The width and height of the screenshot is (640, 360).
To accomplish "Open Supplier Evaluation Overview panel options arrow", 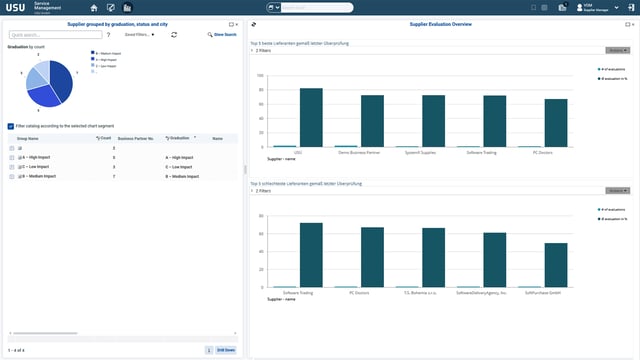I will pos(633,24).
